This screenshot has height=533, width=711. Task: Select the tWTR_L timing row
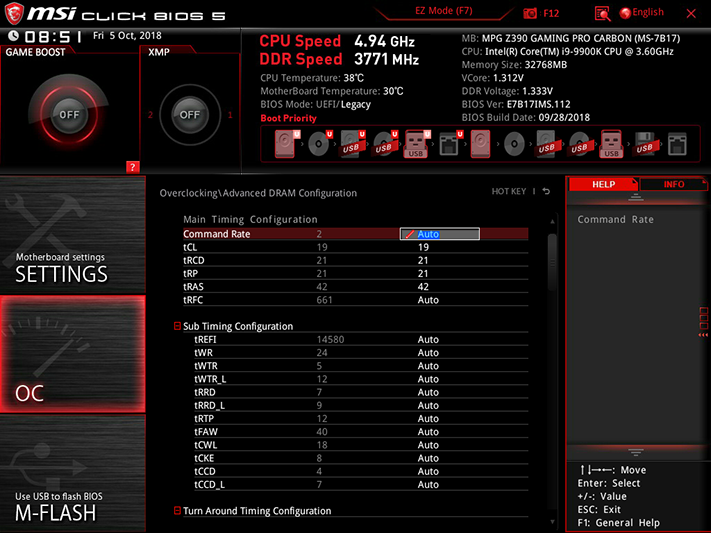click(x=361, y=379)
